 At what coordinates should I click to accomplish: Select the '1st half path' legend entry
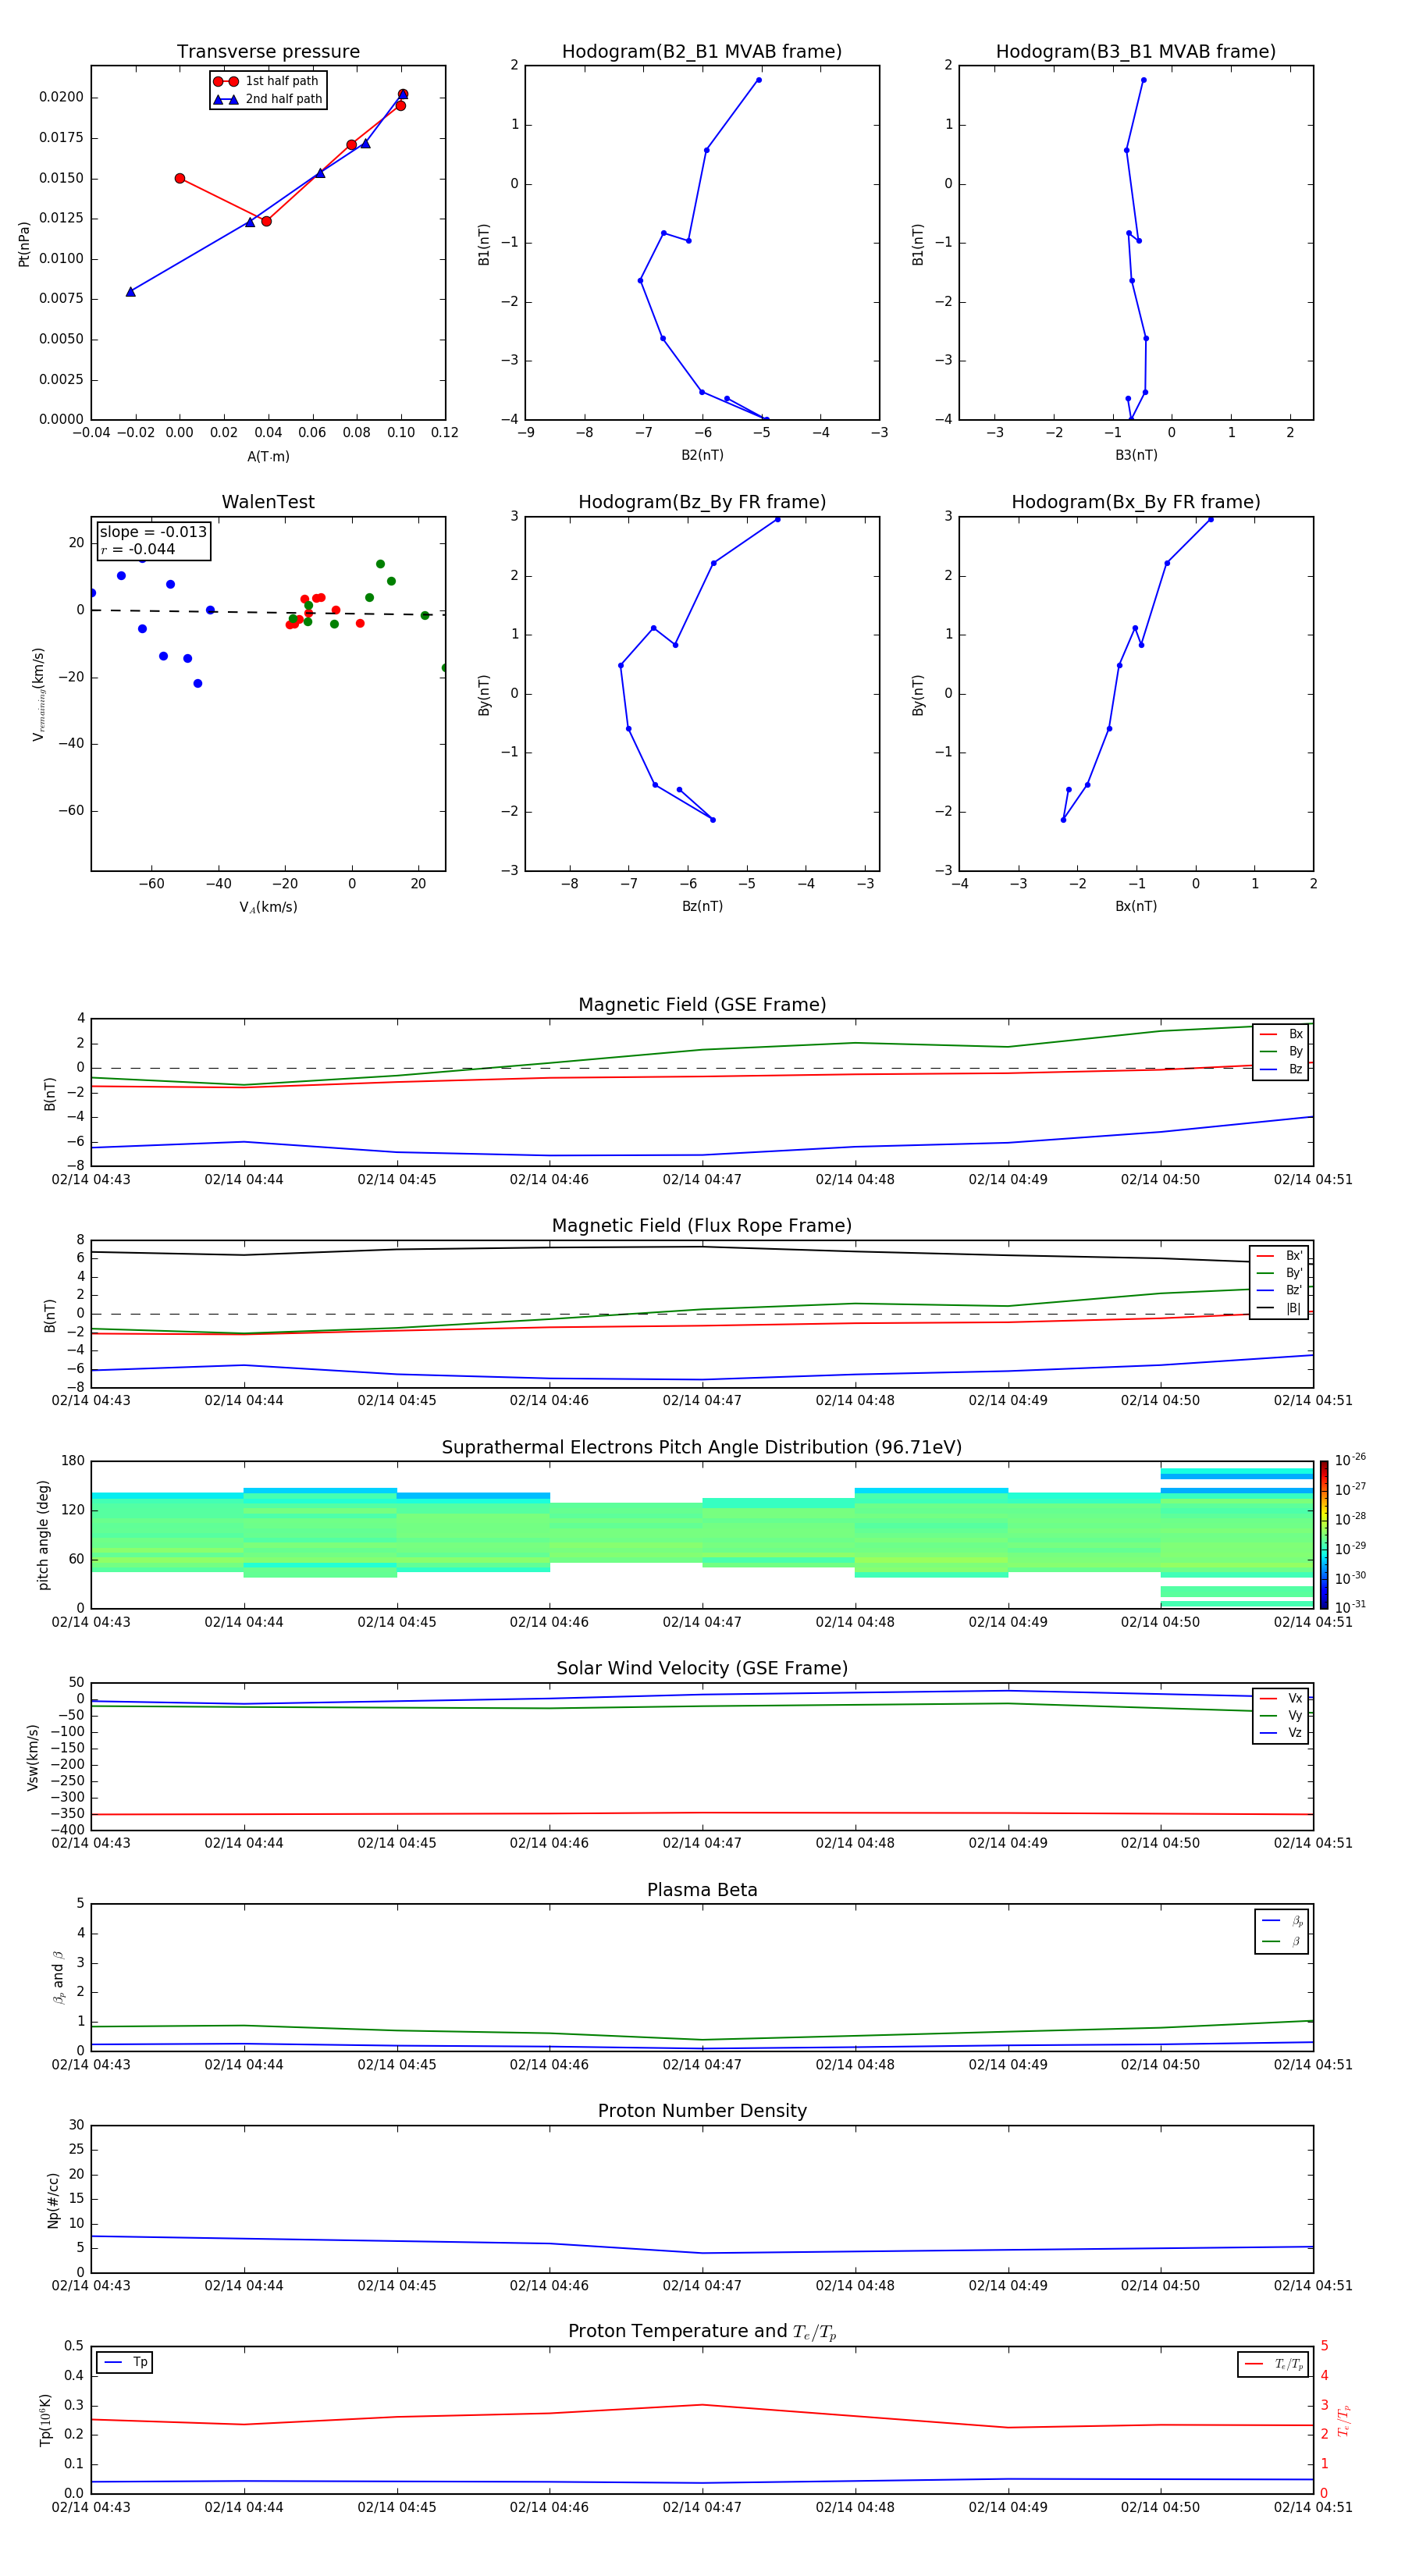(x=267, y=81)
